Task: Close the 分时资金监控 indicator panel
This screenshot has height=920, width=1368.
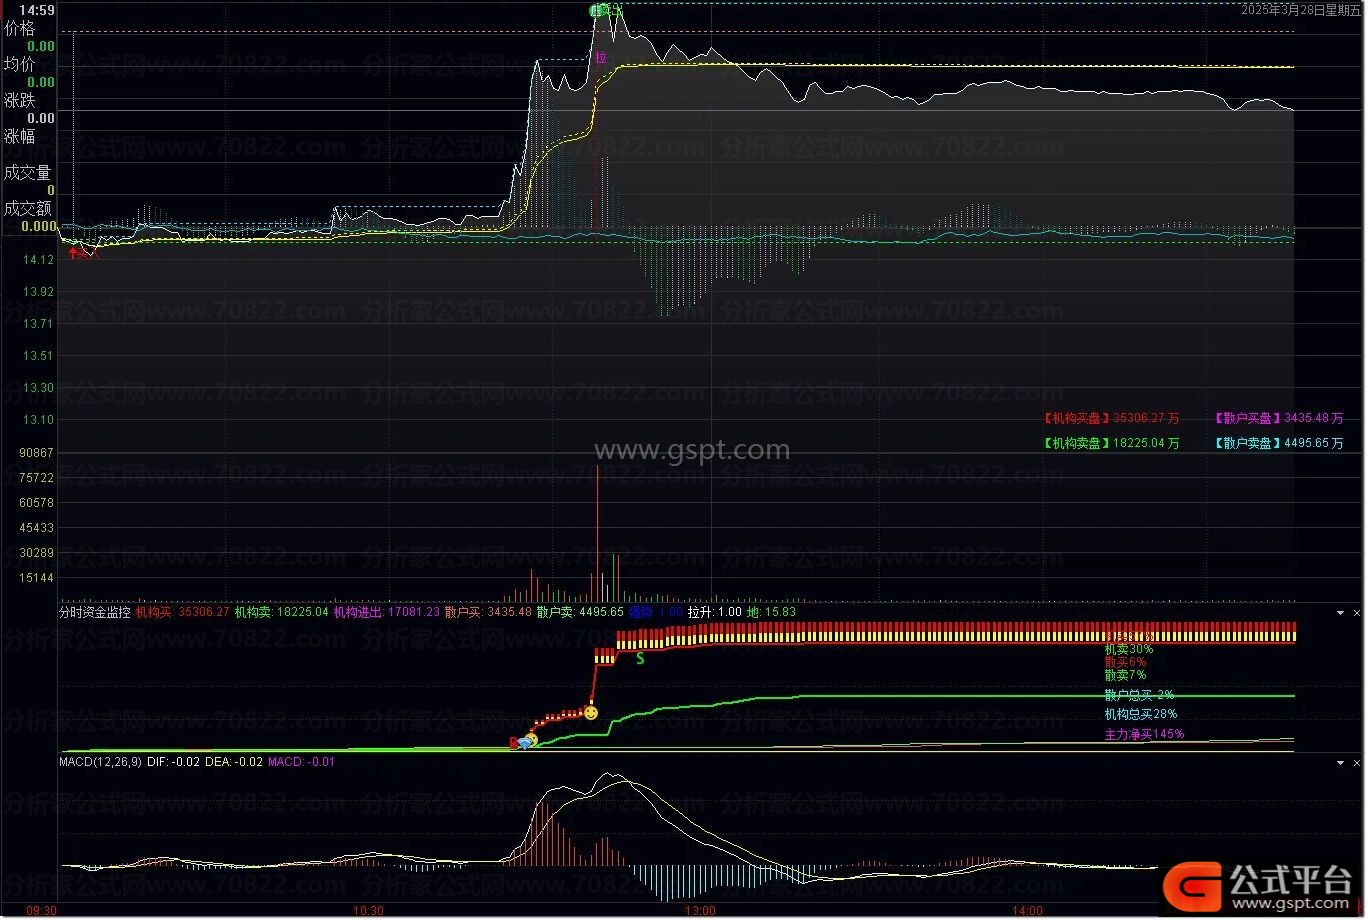Action: pyautogui.click(x=1357, y=612)
